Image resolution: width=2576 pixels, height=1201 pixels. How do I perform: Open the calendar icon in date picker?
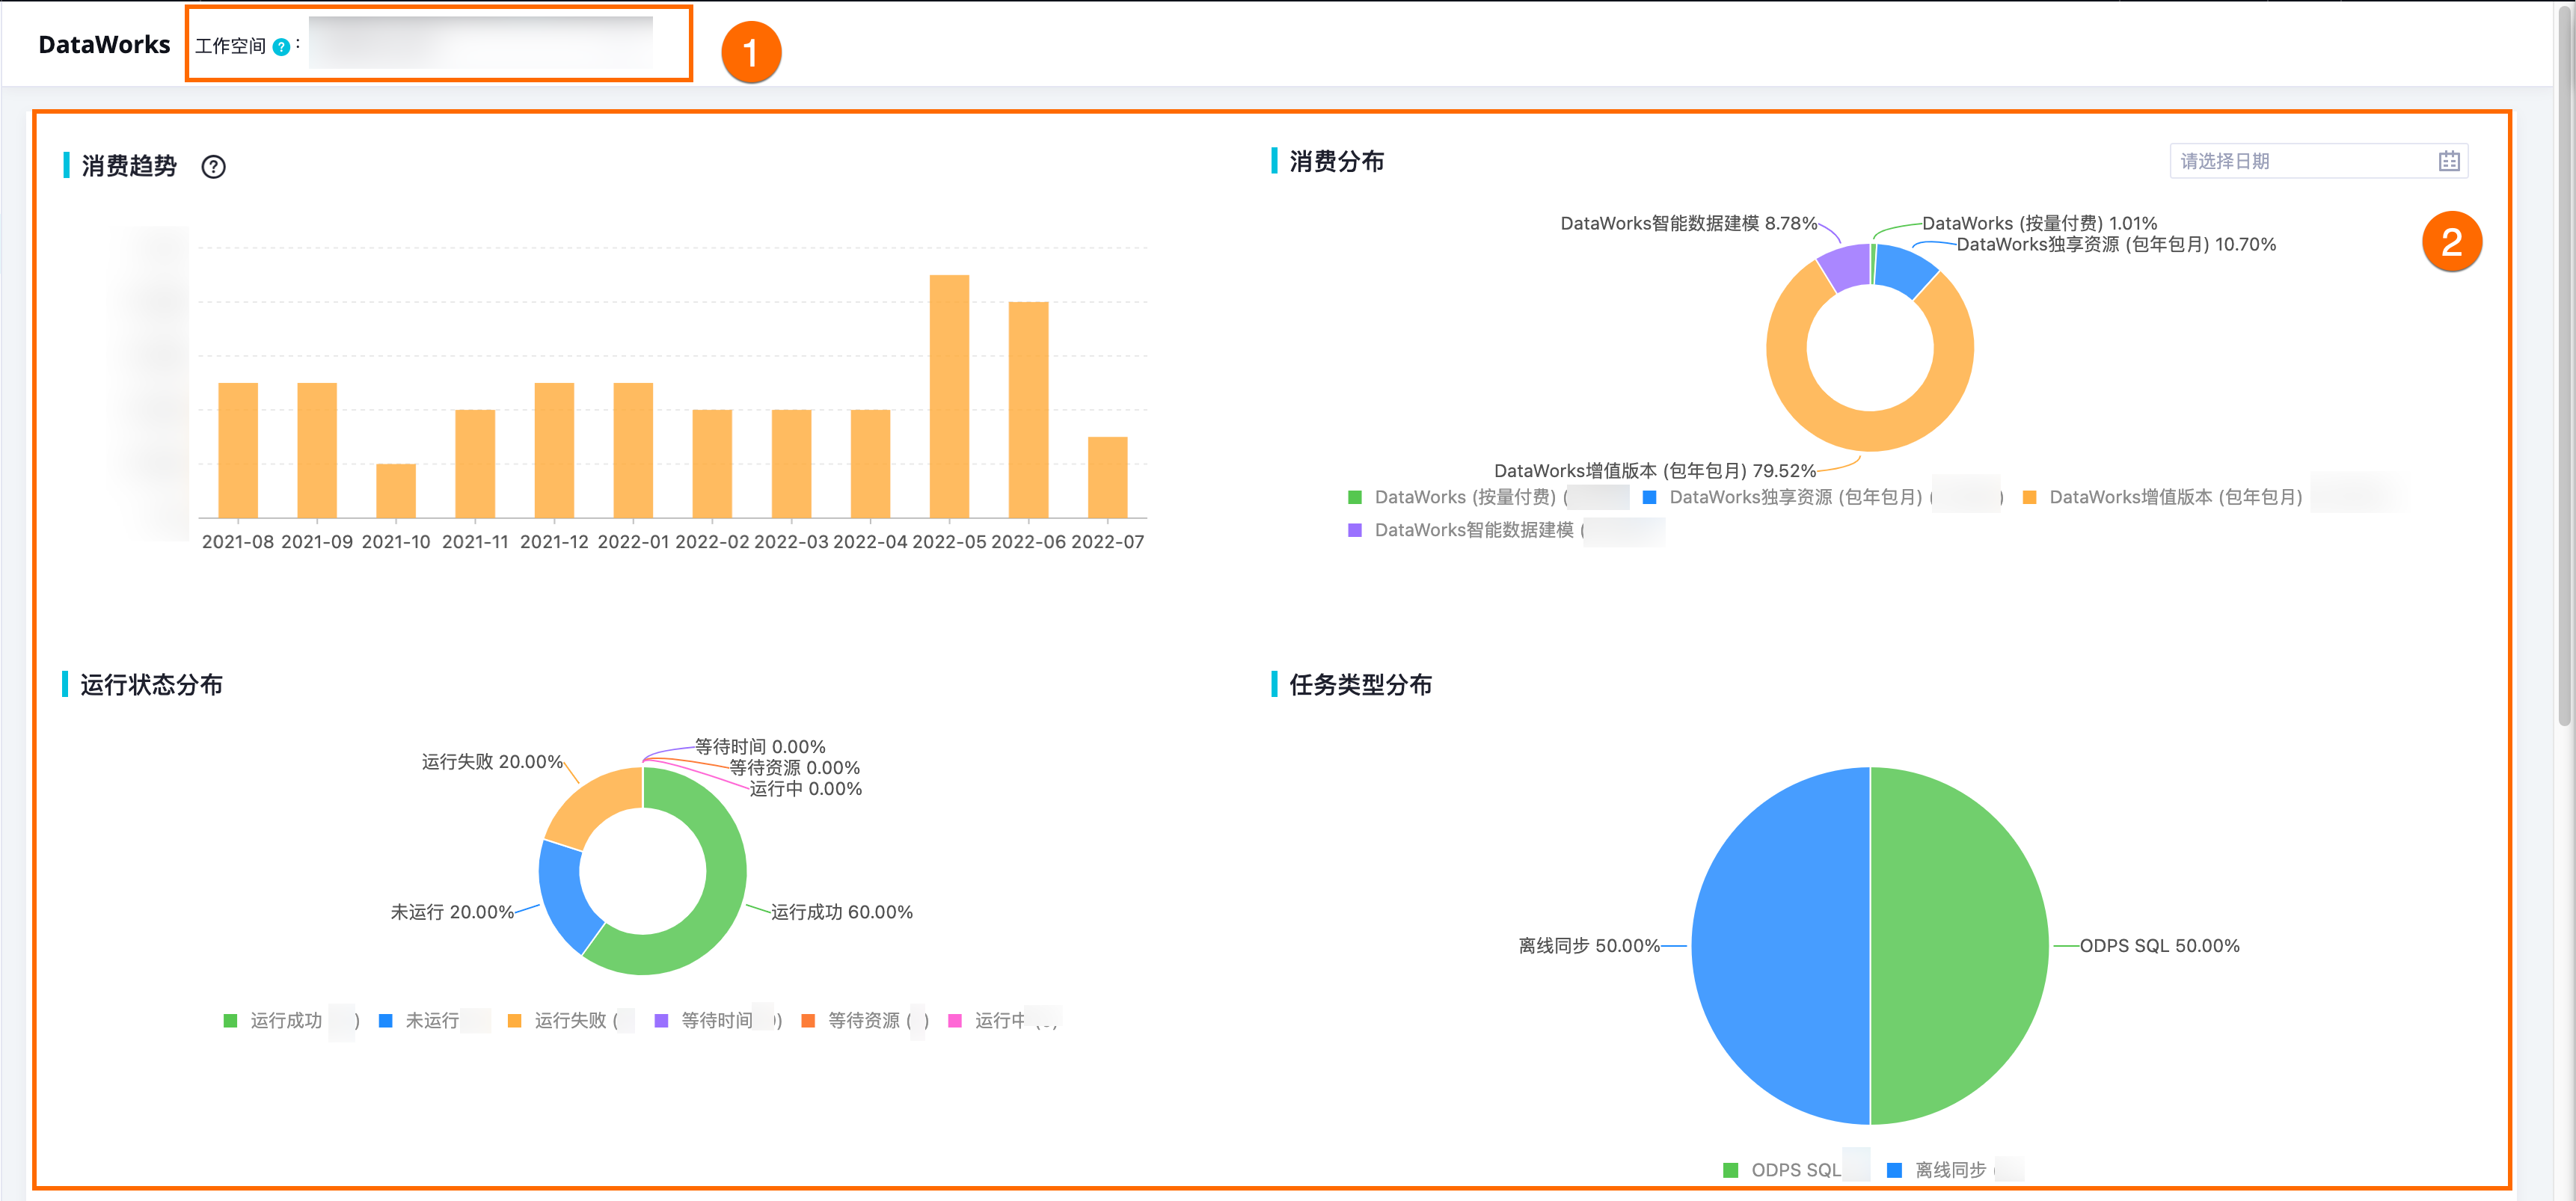[2448, 161]
